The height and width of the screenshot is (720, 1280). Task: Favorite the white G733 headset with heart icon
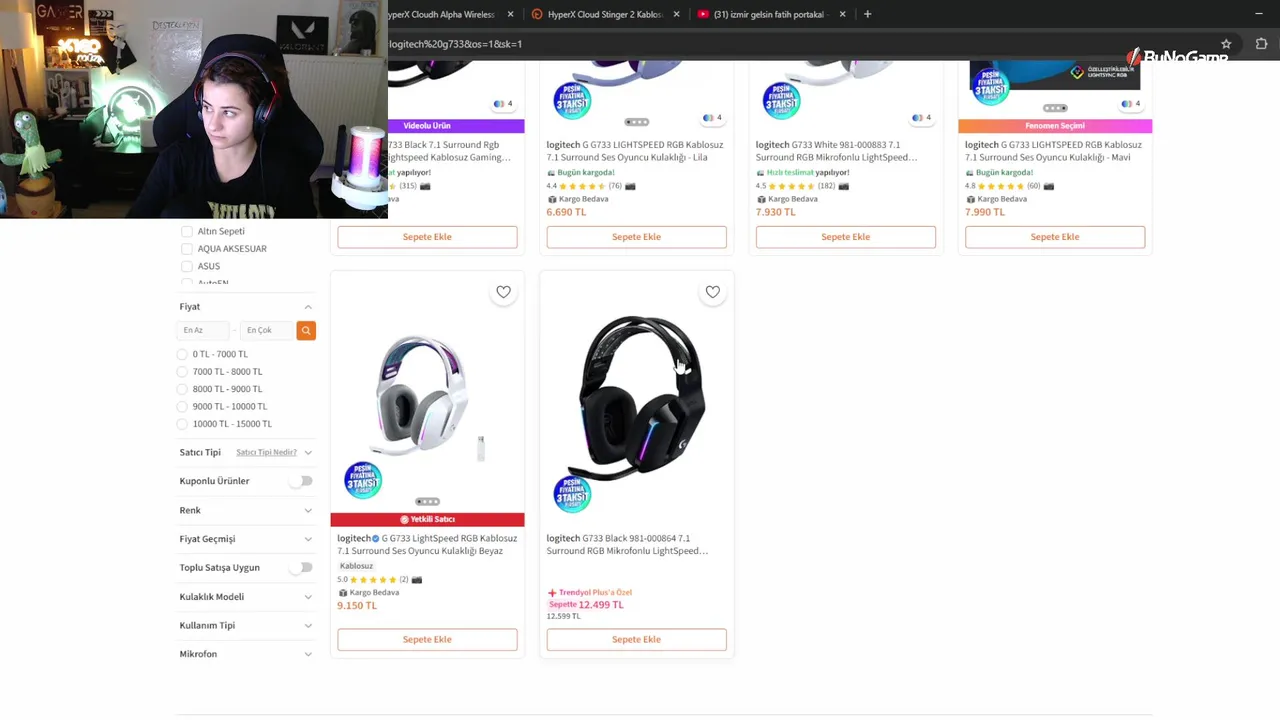coord(503,292)
